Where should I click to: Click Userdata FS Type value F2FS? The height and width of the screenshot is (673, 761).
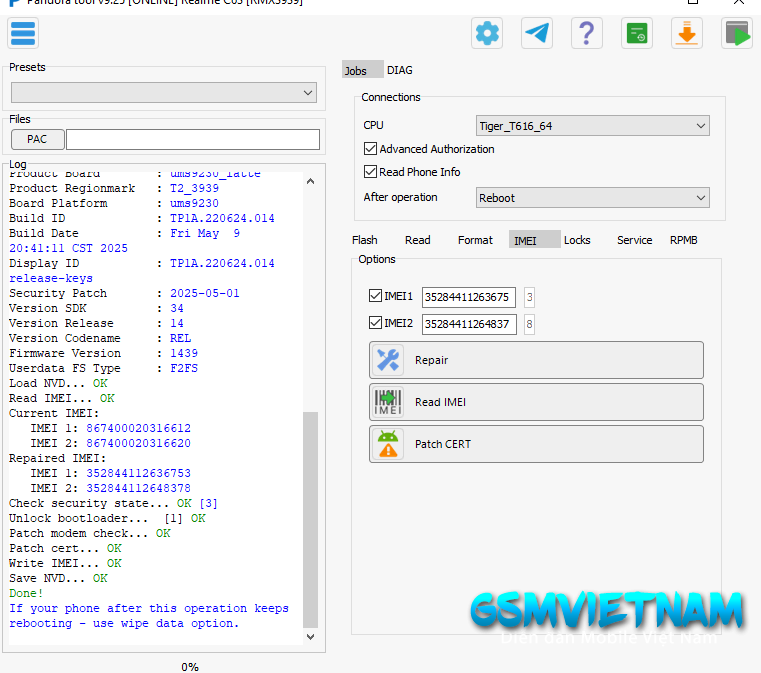pyautogui.click(x=184, y=368)
